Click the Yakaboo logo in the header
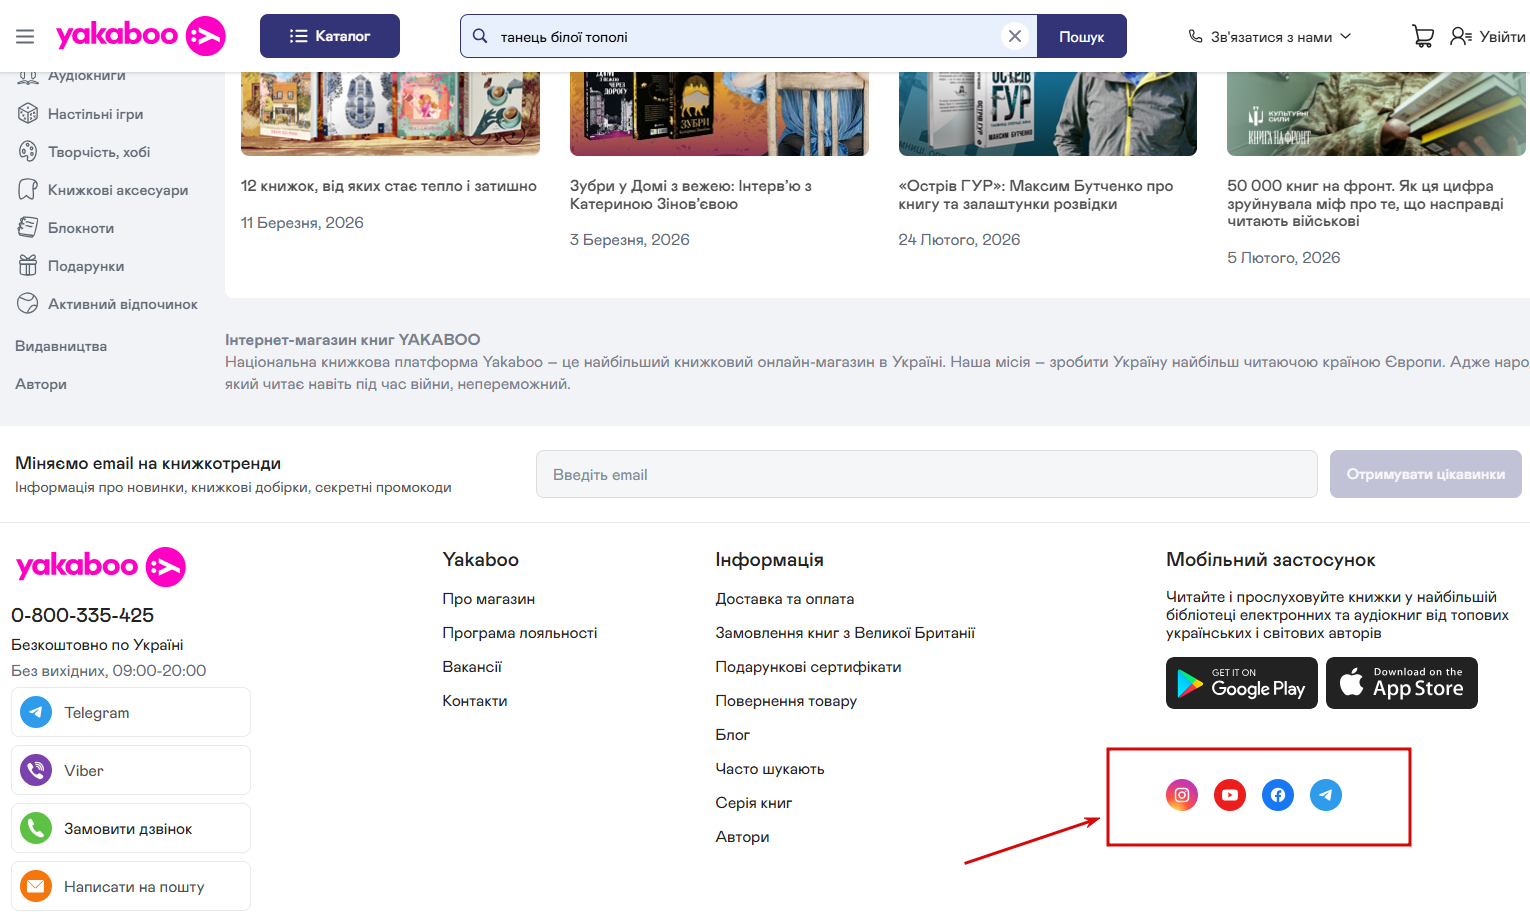Screen dimensions: 1530x912 tap(141, 36)
